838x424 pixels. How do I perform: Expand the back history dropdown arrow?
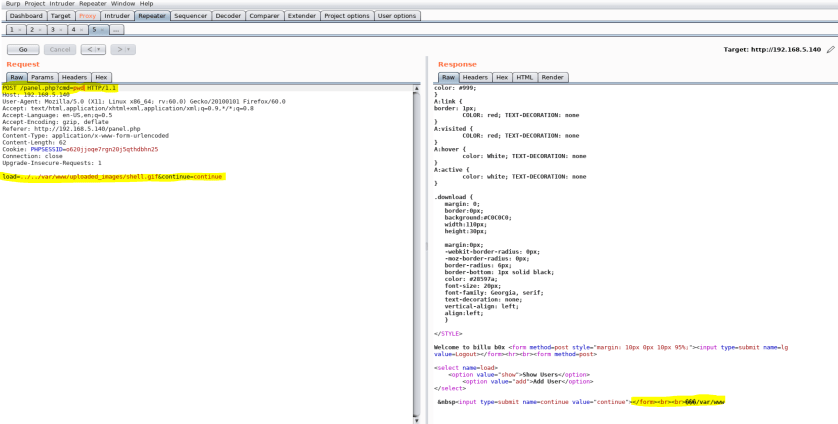(99, 49)
